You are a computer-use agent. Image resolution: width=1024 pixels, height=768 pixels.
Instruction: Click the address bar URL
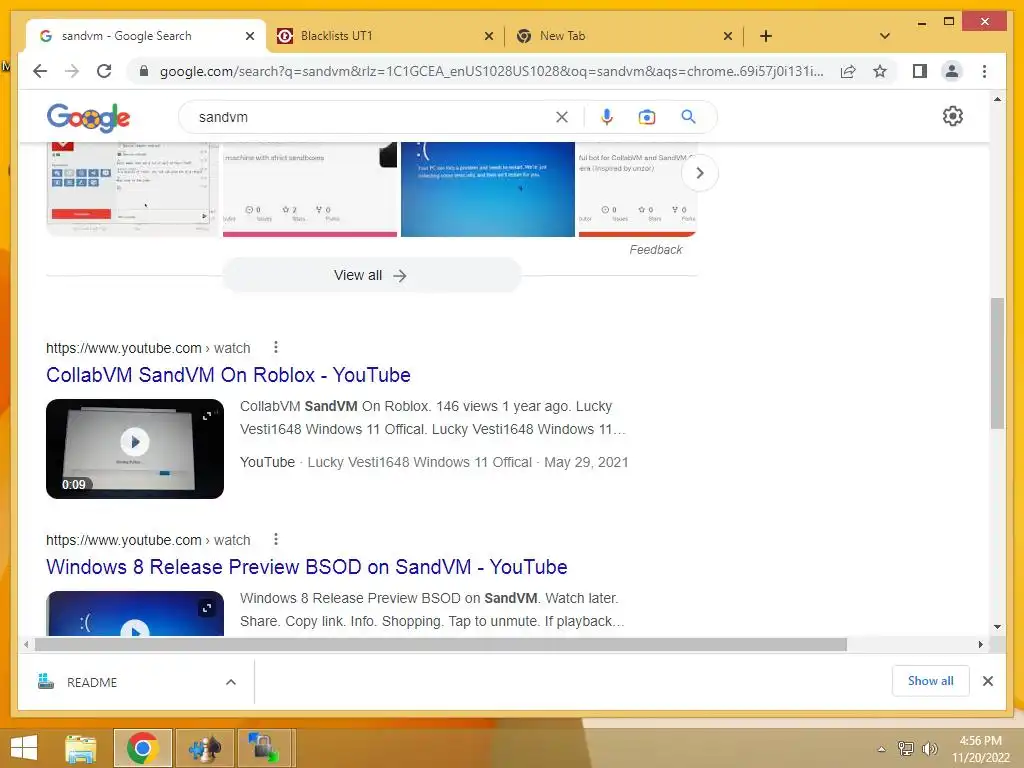click(491, 71)
